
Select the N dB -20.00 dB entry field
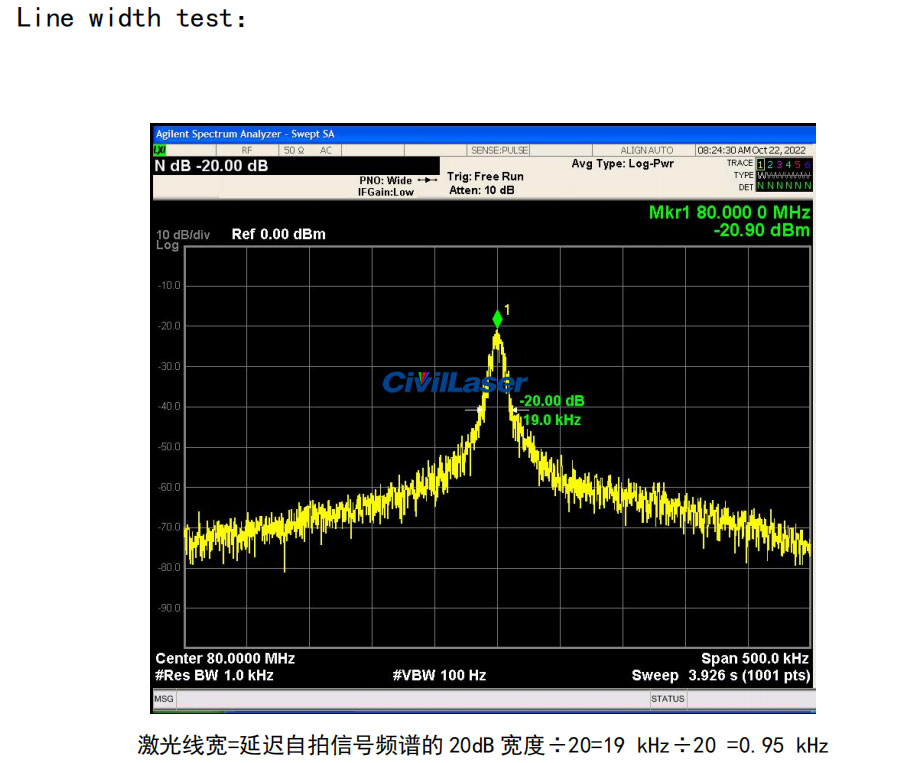coord(296,166)
